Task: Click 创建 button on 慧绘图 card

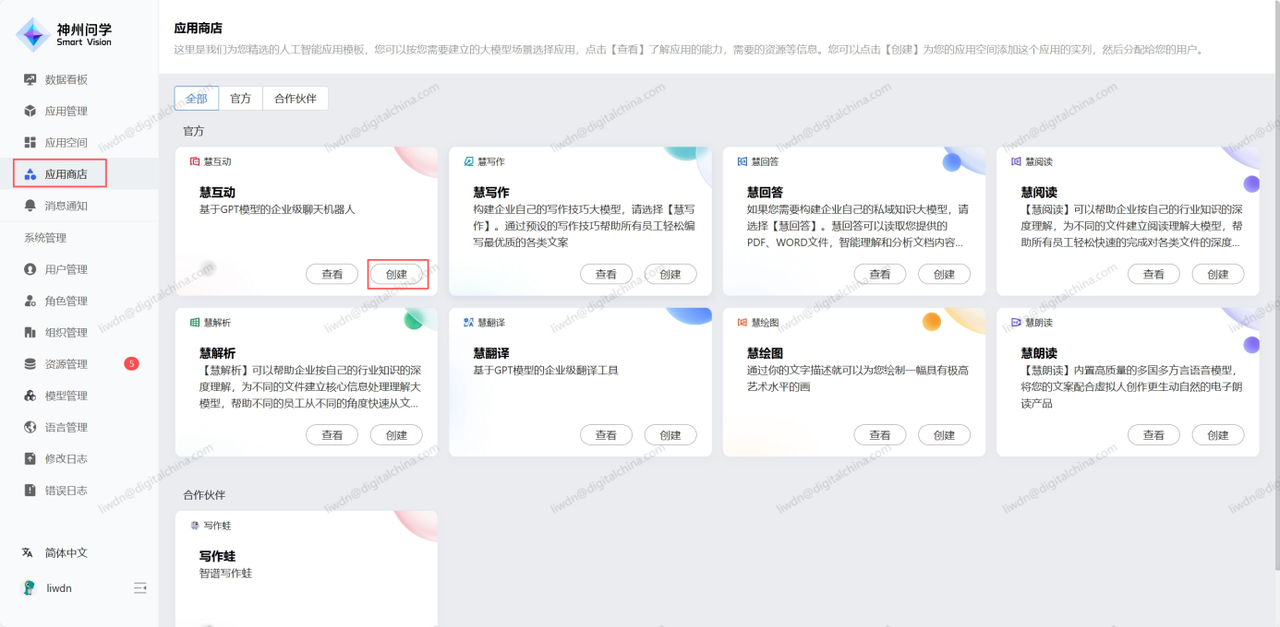Action: (944, 435)
